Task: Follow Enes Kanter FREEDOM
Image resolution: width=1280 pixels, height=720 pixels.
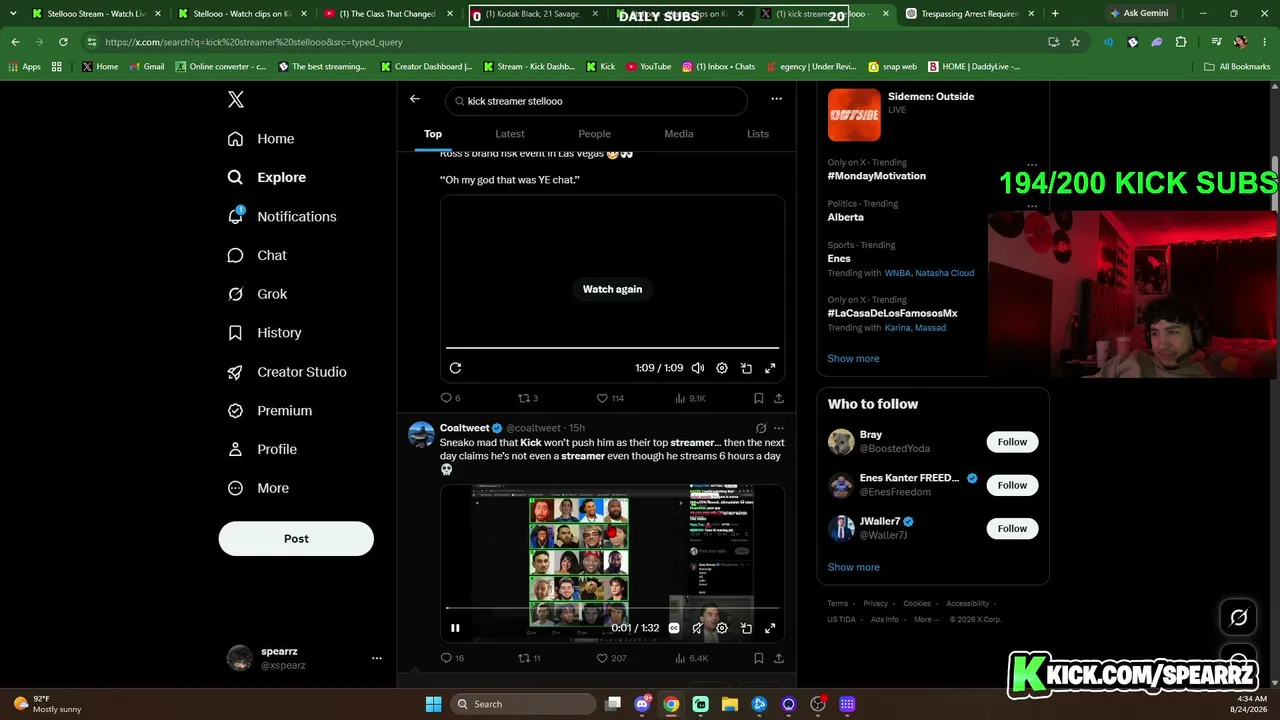Action: tap(1012, 485)
